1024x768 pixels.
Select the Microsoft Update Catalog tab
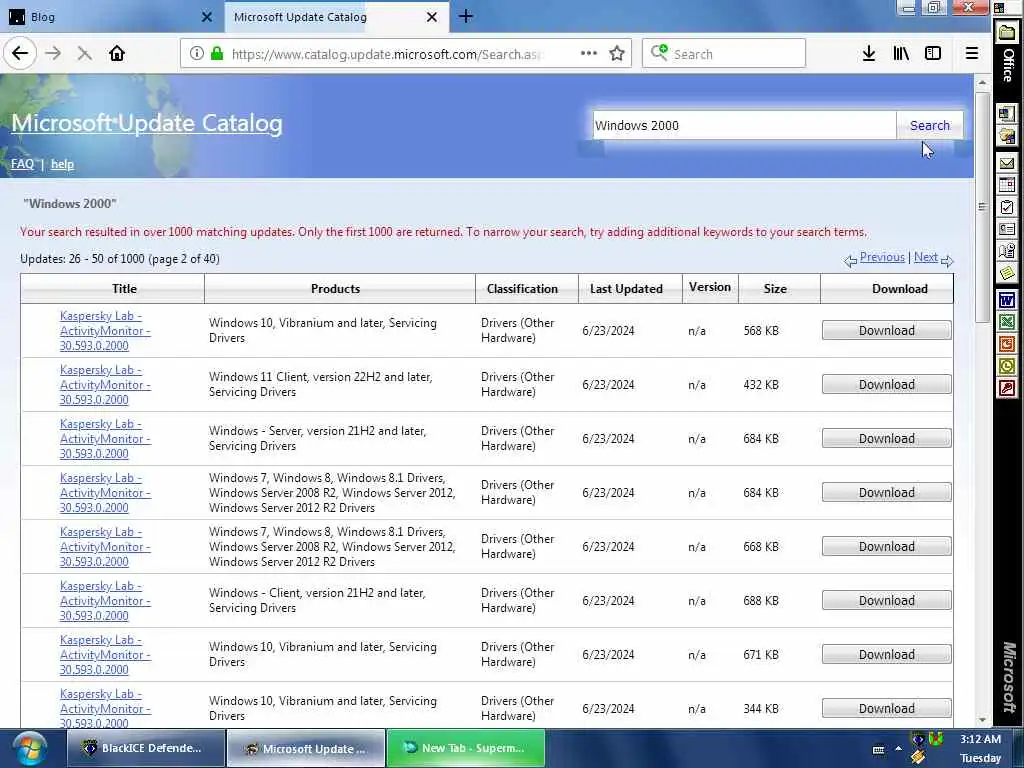pos(336,17)
